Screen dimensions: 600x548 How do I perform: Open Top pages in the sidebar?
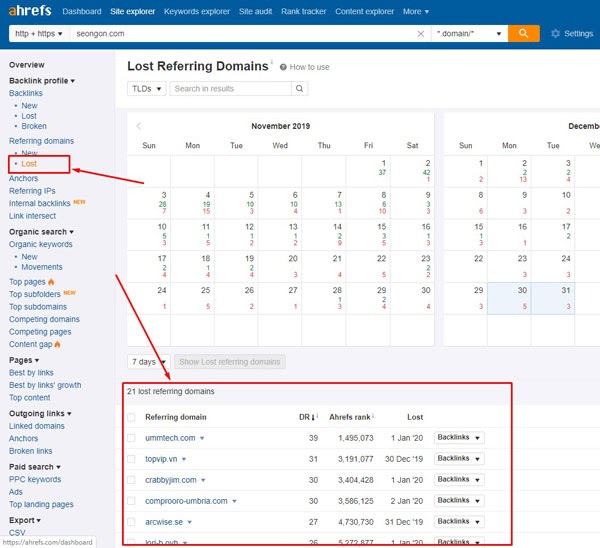27,282
